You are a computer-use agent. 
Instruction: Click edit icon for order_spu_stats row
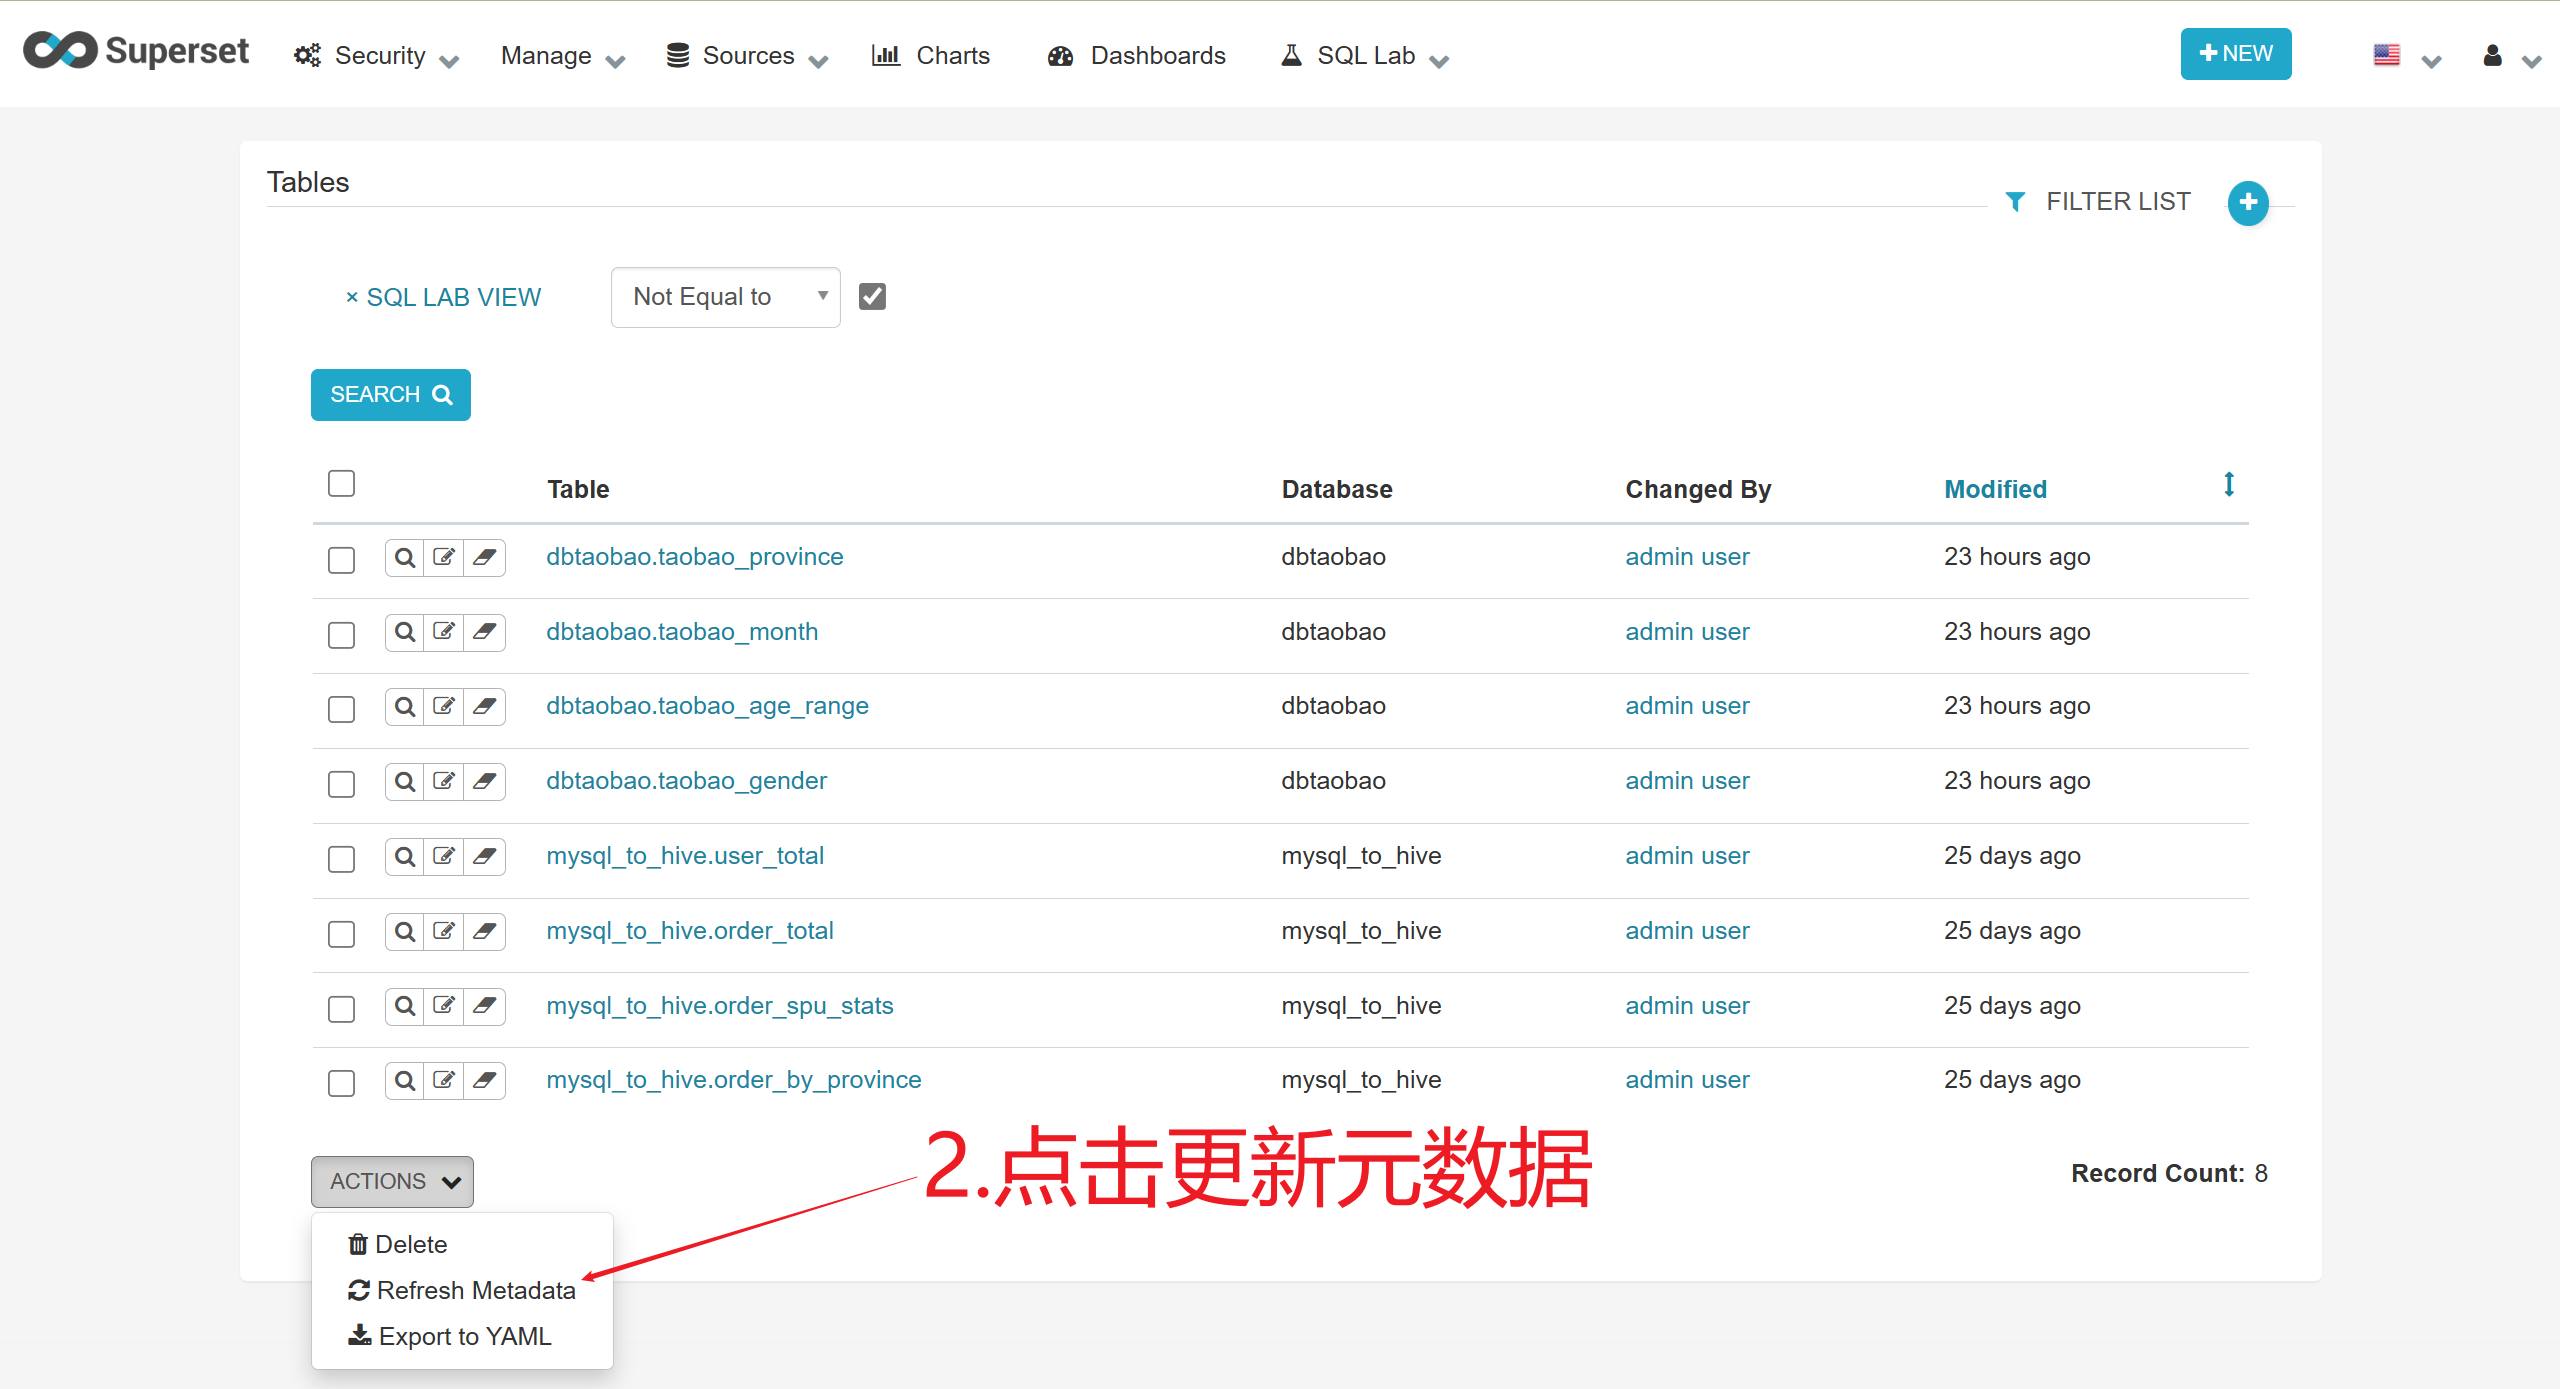click(x=444, y=1006)
